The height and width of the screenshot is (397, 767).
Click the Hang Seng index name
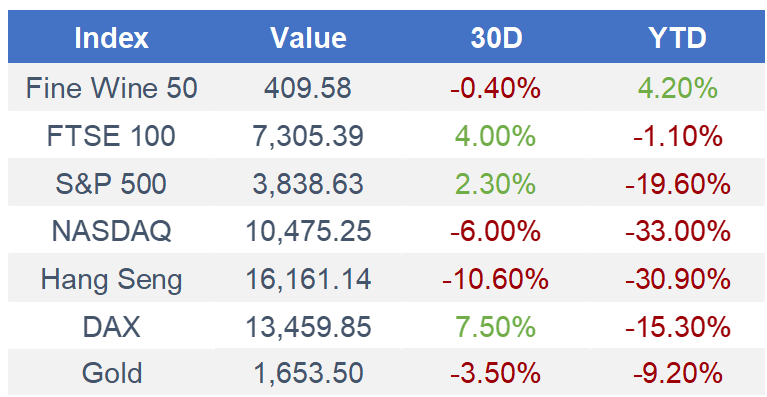(x=112, y=279)
